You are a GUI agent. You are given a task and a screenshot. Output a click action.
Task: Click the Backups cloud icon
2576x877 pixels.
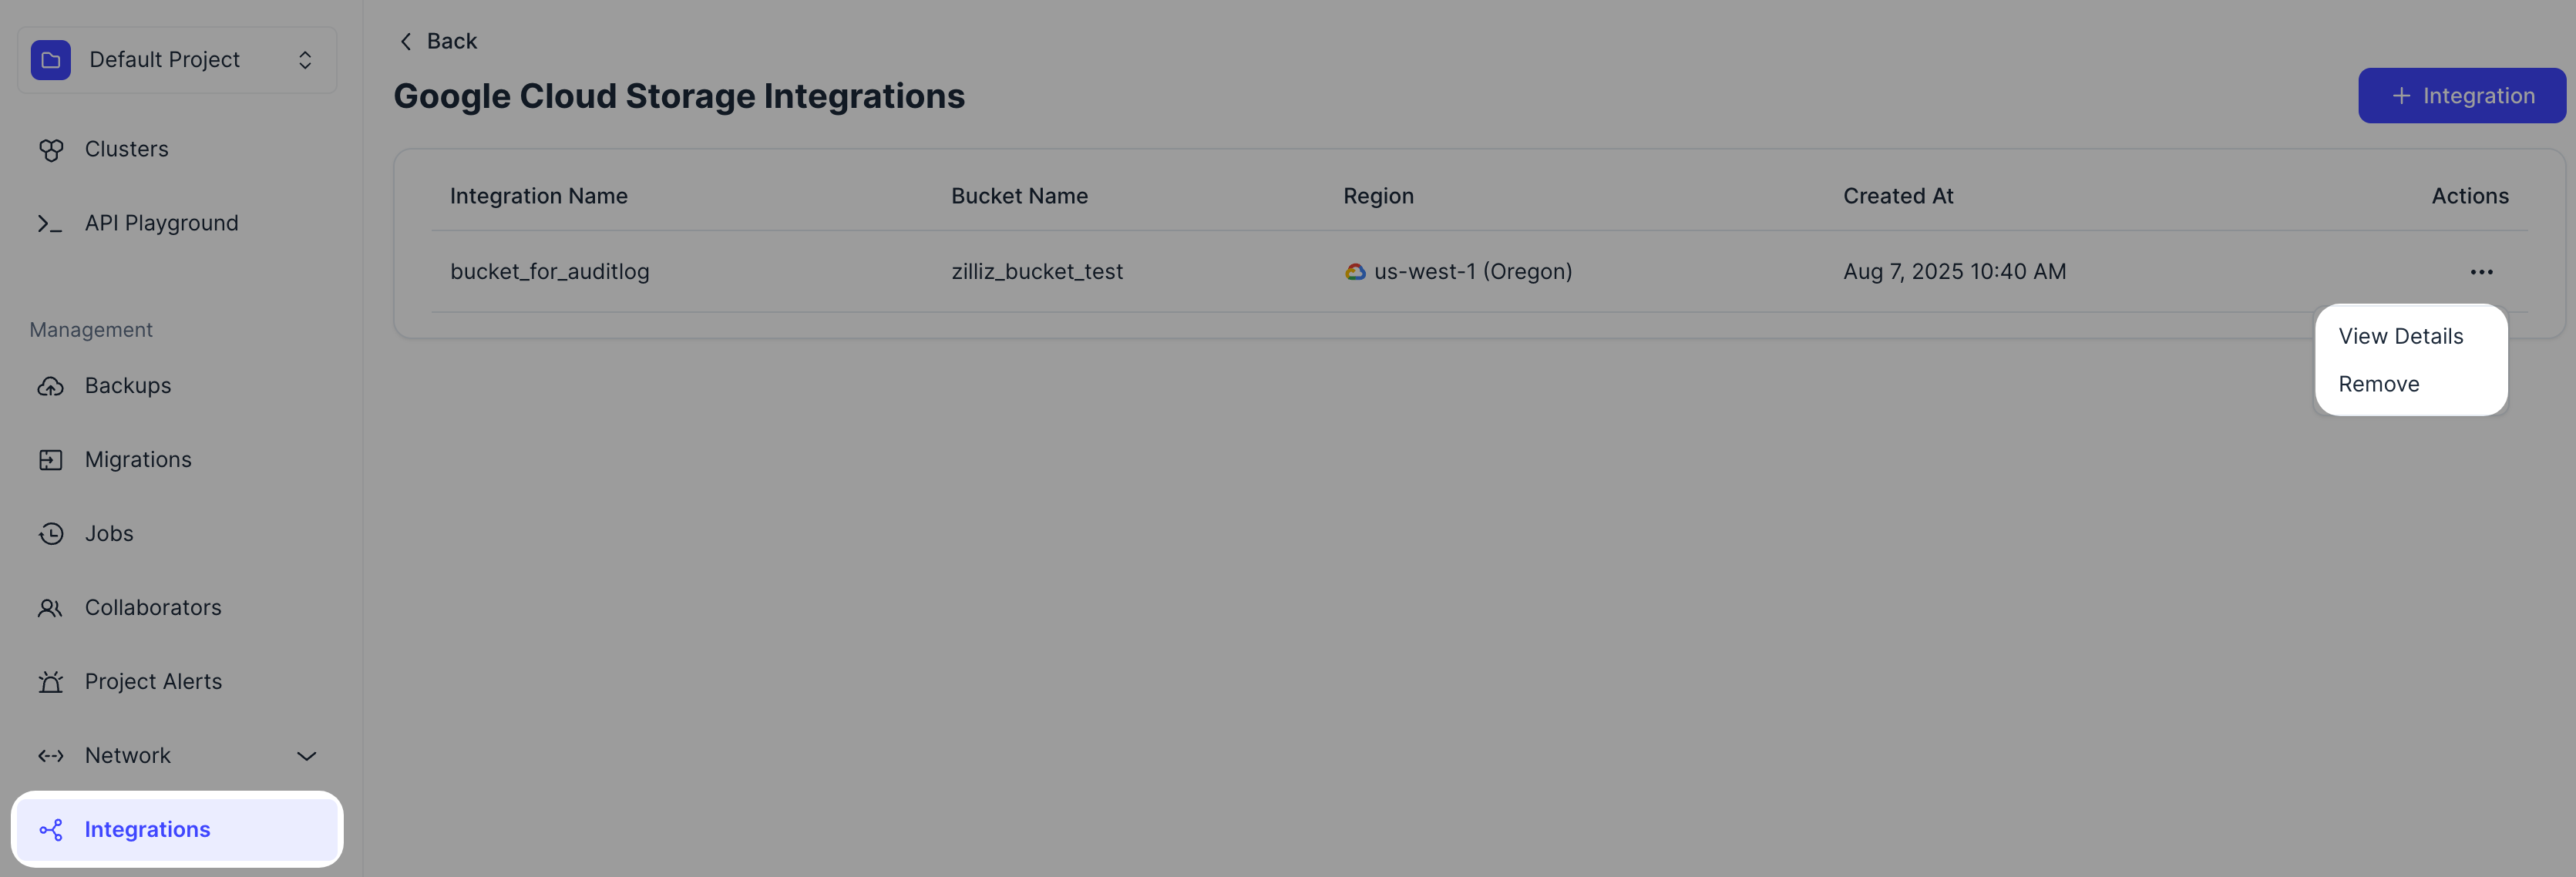click(x=51, y=387)
